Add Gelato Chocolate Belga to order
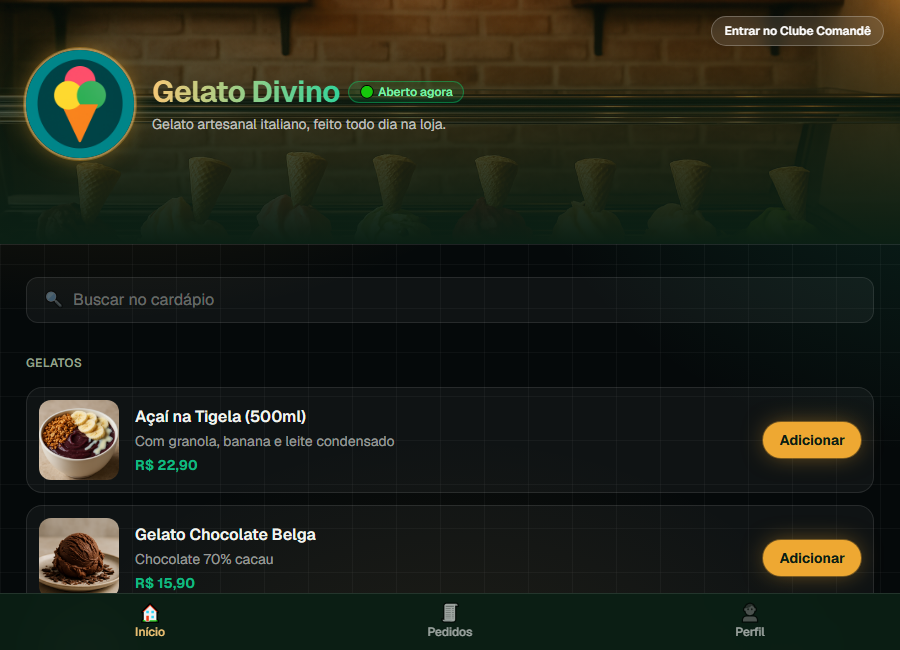Viewport: 900px width, 650px height. click(812, 558)
